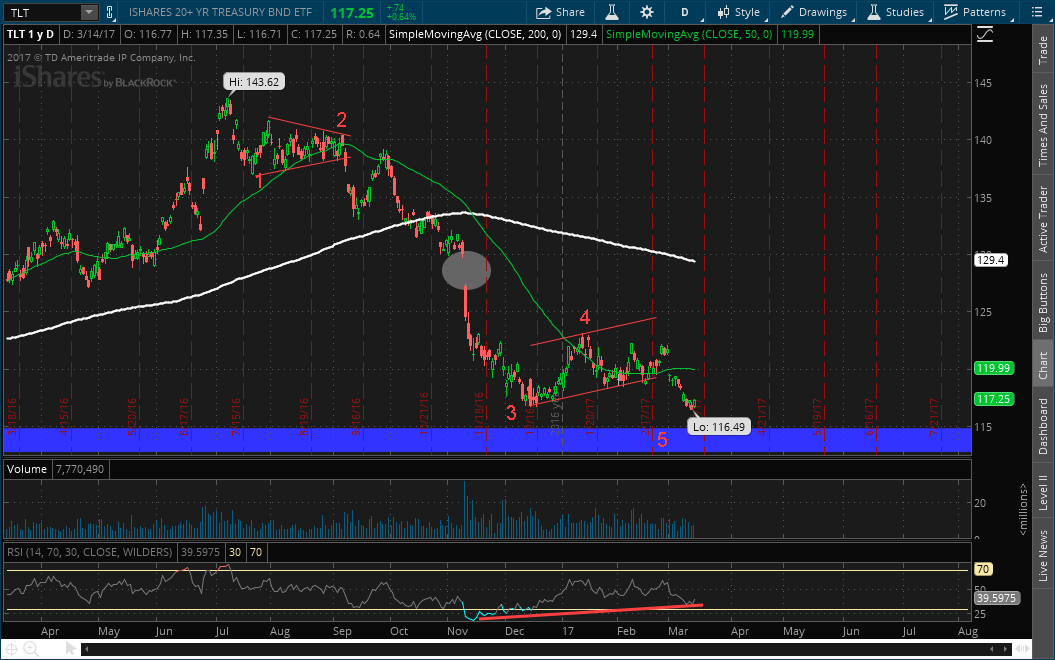This screenshot has height=660, width=1055.
Task: Open the Dashboard sidebar tab
Action: [1043, 426]
